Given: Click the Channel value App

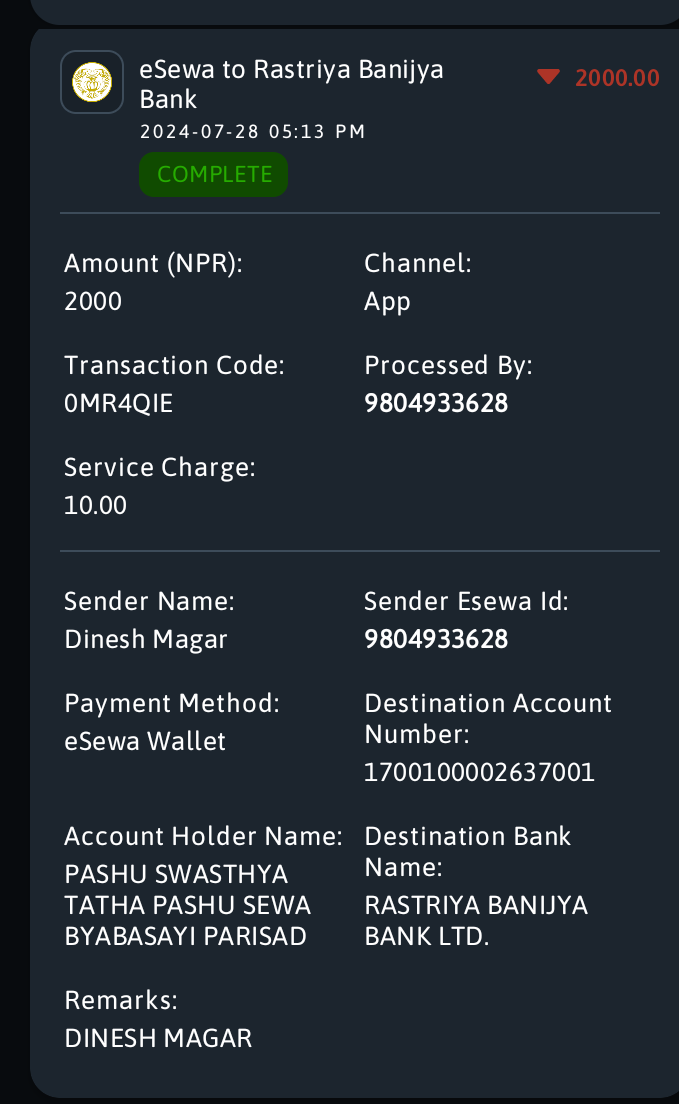Looking at the screenshot, I should [x=387, y=302].
